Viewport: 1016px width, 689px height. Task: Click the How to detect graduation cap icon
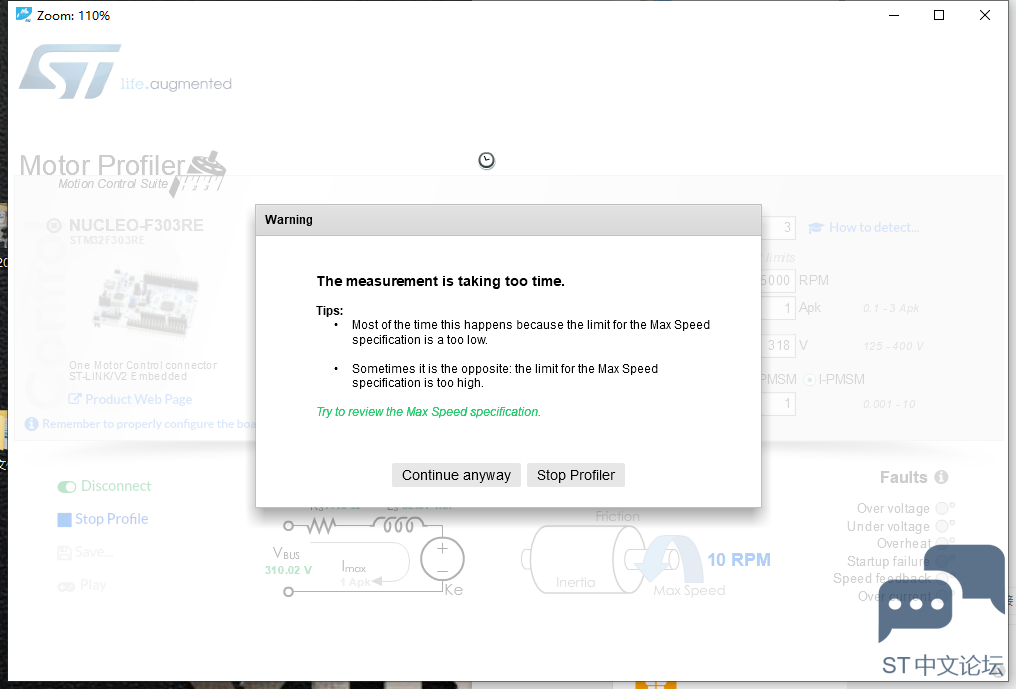tap(816, 228)
